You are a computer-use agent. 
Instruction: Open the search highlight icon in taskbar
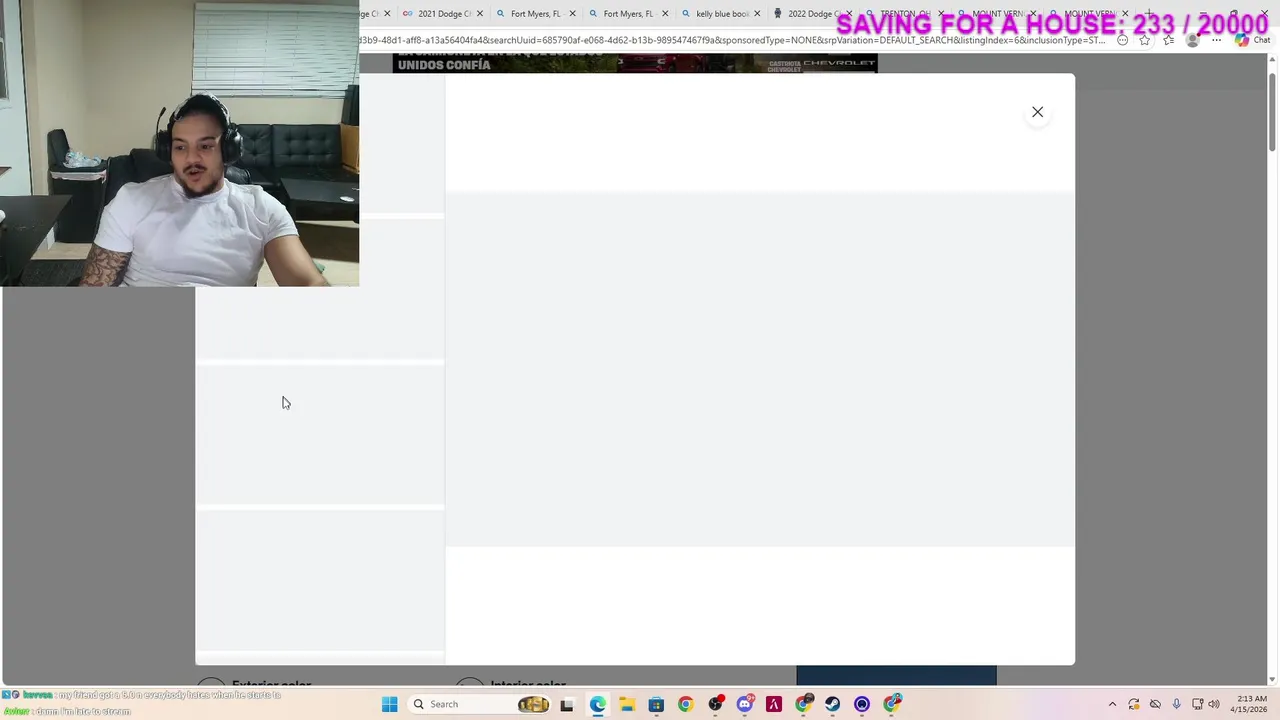(x=533, y=704)
